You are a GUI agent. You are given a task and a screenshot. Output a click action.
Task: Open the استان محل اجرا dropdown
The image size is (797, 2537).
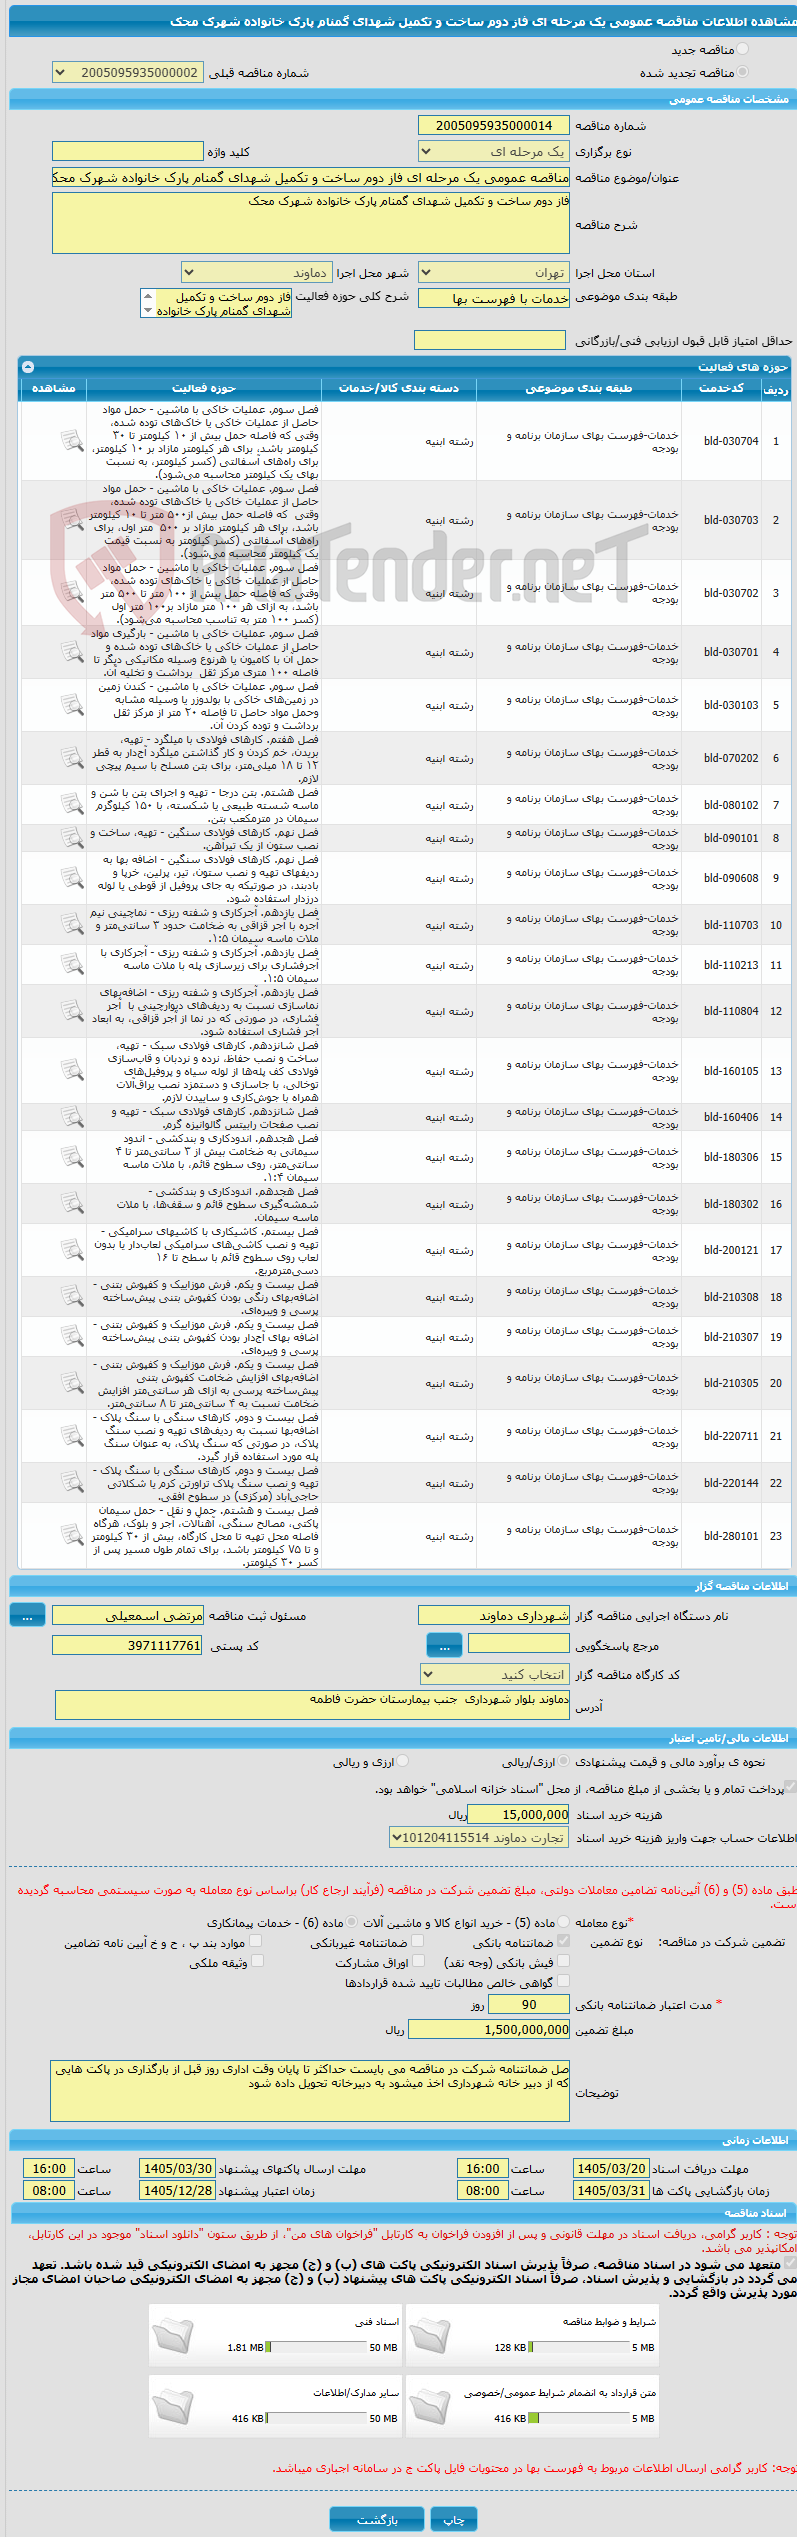[x=493, y=272]
